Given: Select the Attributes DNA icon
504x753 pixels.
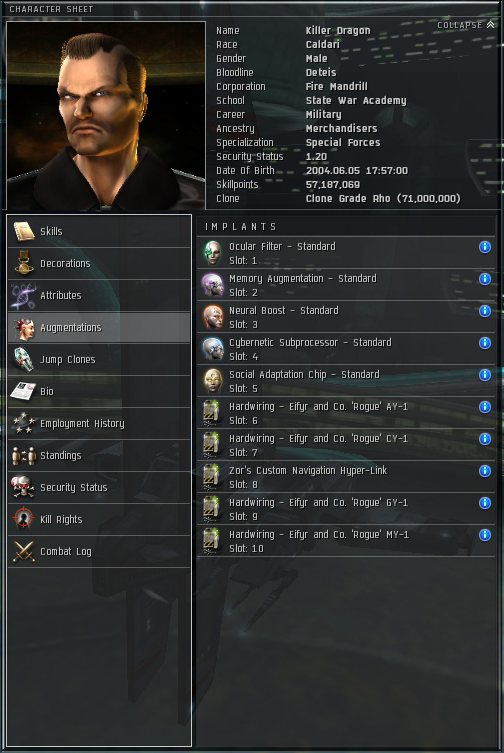Looking at the screenshot, I should (24, 295).
